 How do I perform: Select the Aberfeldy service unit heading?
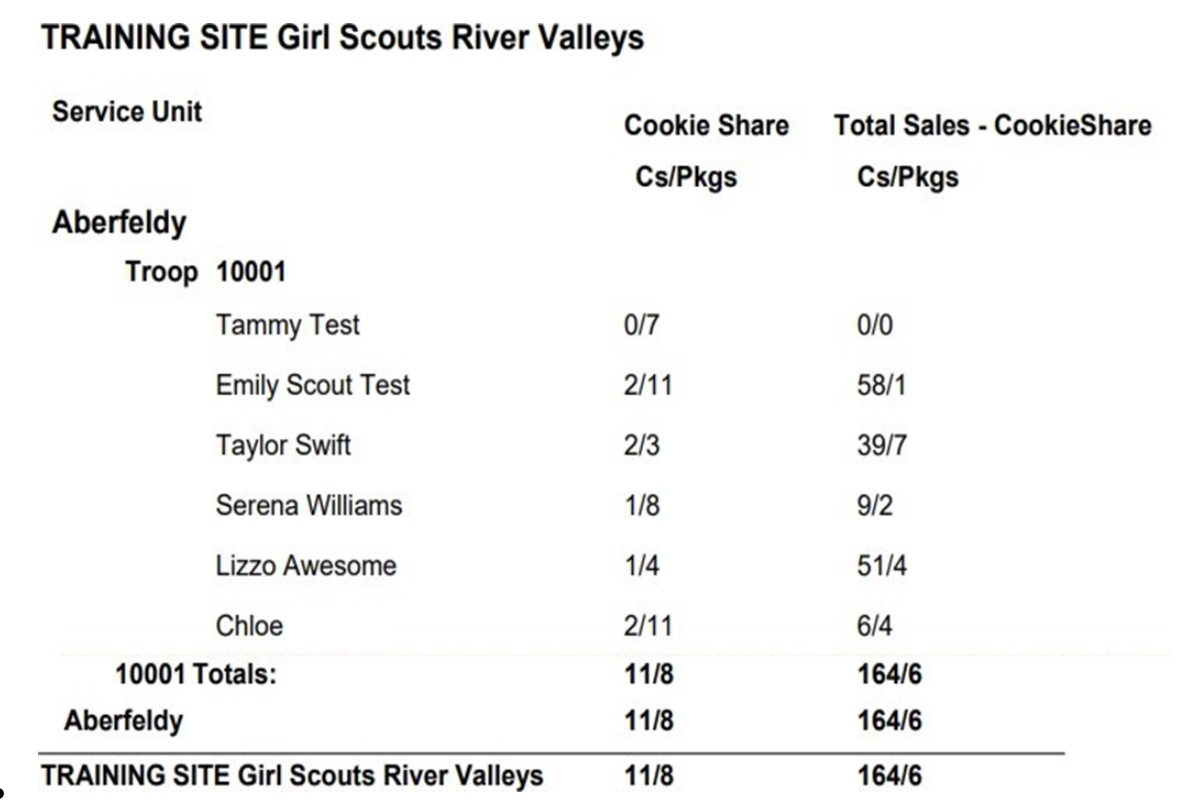119,222
